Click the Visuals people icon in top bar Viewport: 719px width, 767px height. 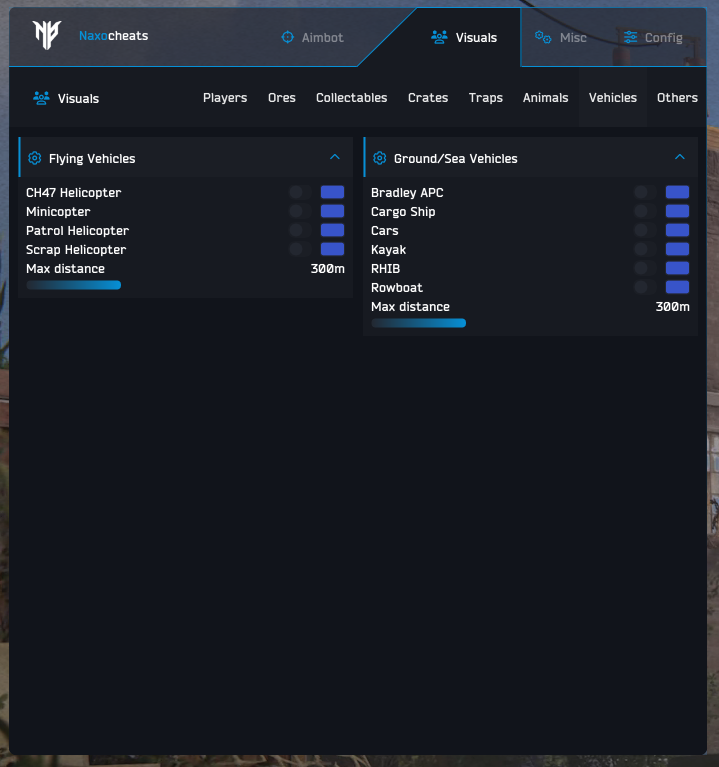click(439, 37)
